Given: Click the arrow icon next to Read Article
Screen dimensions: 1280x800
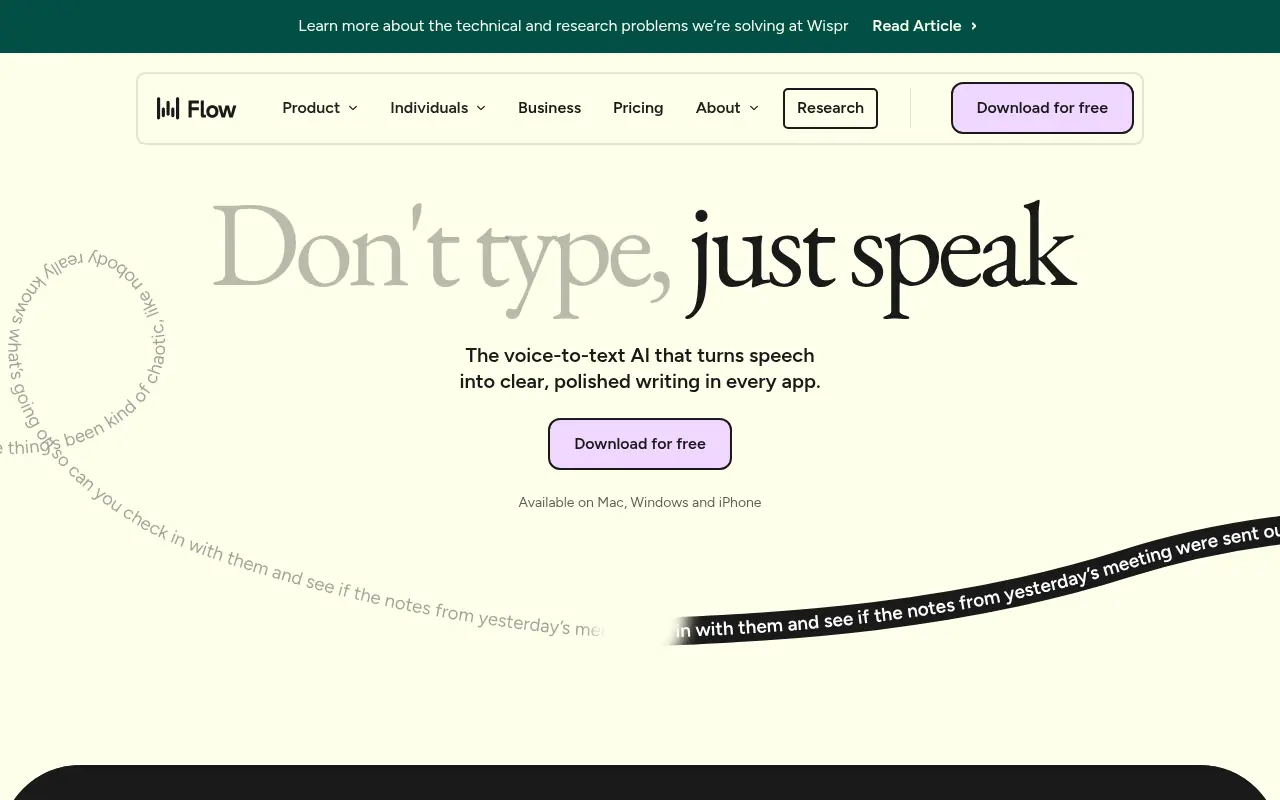Looking at the screenshot, I should 972,26.
